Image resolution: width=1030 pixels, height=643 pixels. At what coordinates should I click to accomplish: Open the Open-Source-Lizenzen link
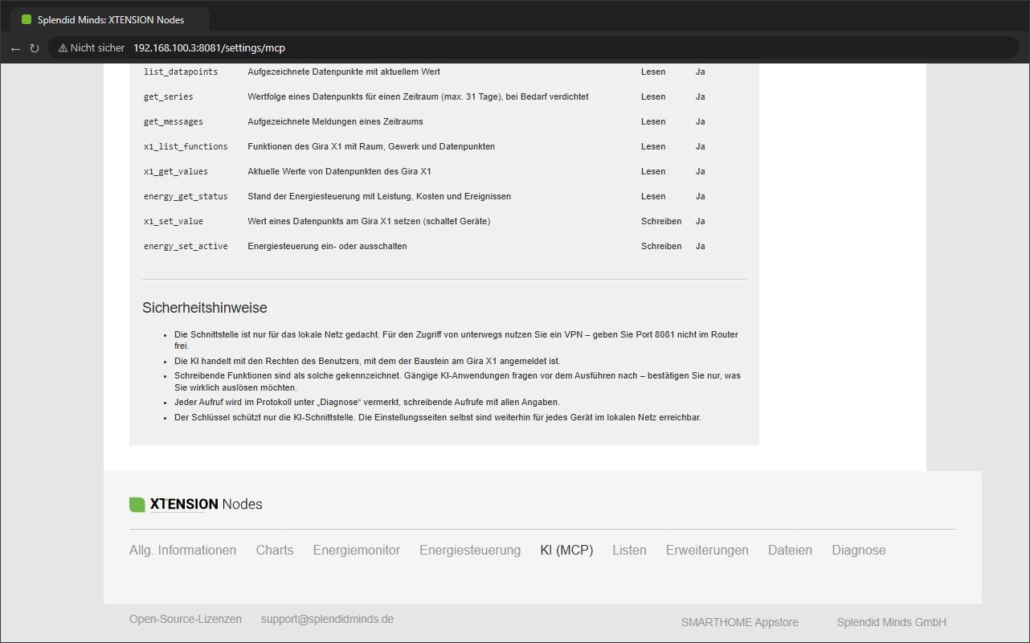click(185, 619)
